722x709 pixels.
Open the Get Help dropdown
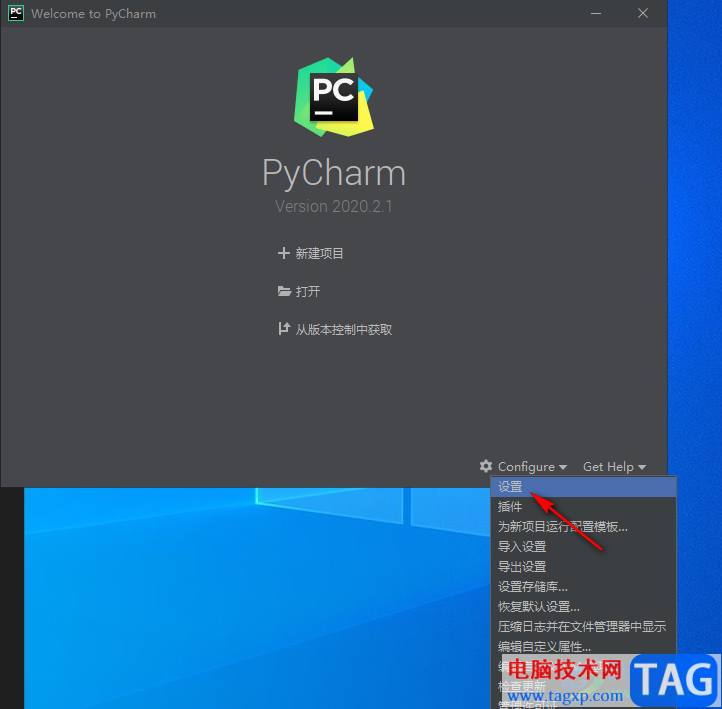click(x=614, y=466)
